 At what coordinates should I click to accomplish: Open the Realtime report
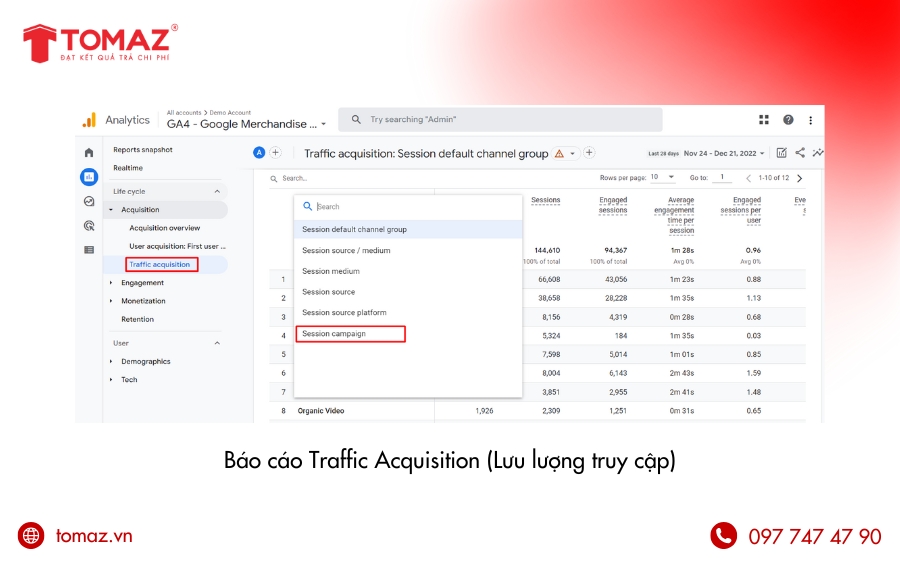pyautogui.click(x=128, y=168)
